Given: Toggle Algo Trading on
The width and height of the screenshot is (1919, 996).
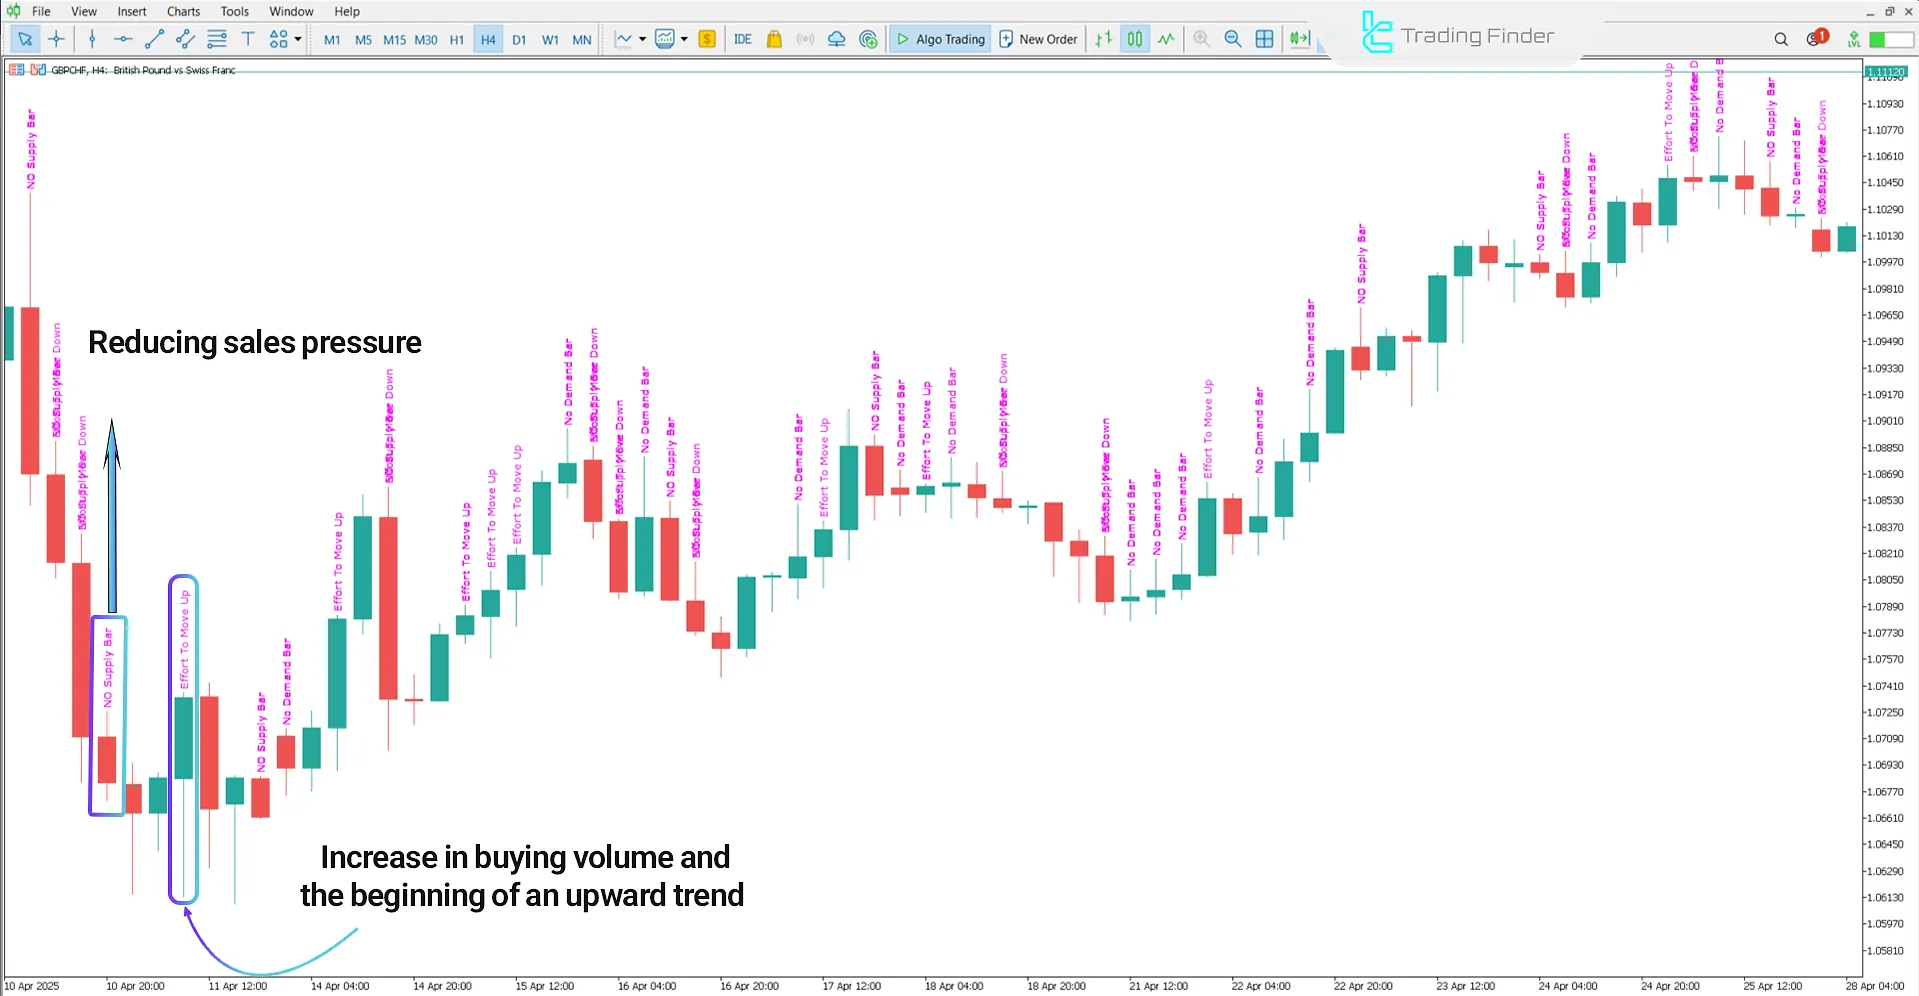Looking at the screenshot, I should [939, 39].
